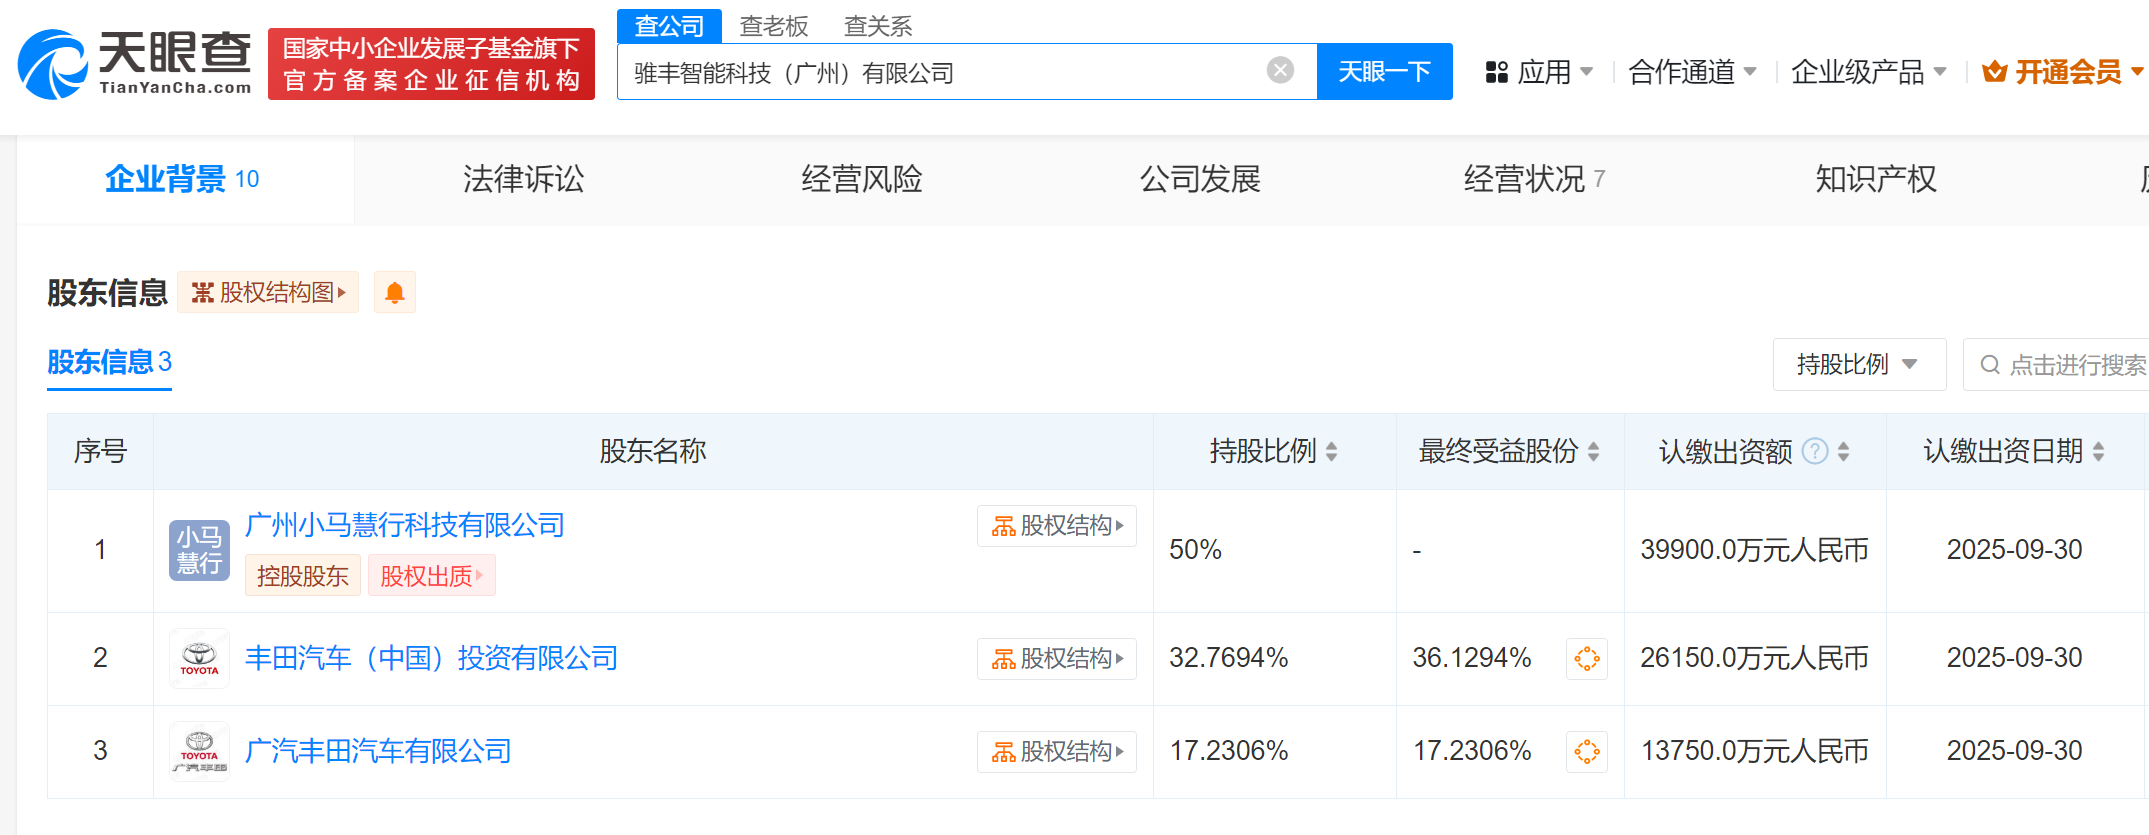
Task: Open 广州小马慧行科技有限公司 company link
Action: [405, 525]
